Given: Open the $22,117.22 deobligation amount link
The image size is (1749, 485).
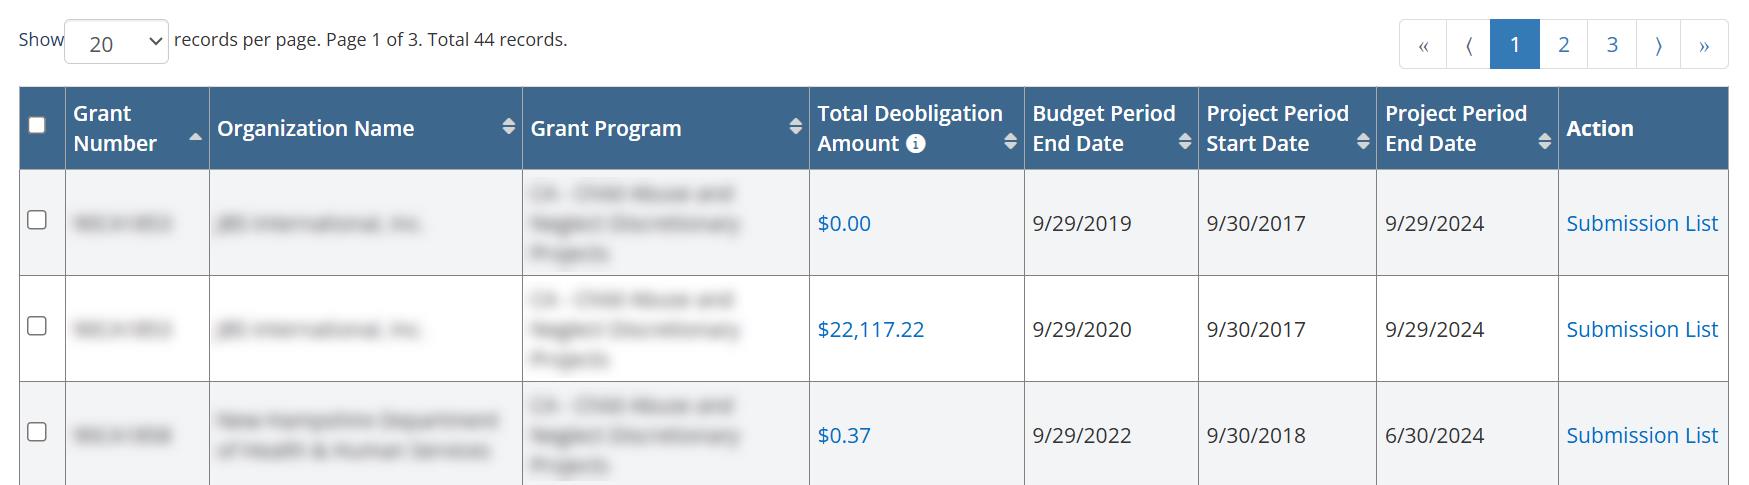Looking at the screenshot, I should tap(870, 329).
